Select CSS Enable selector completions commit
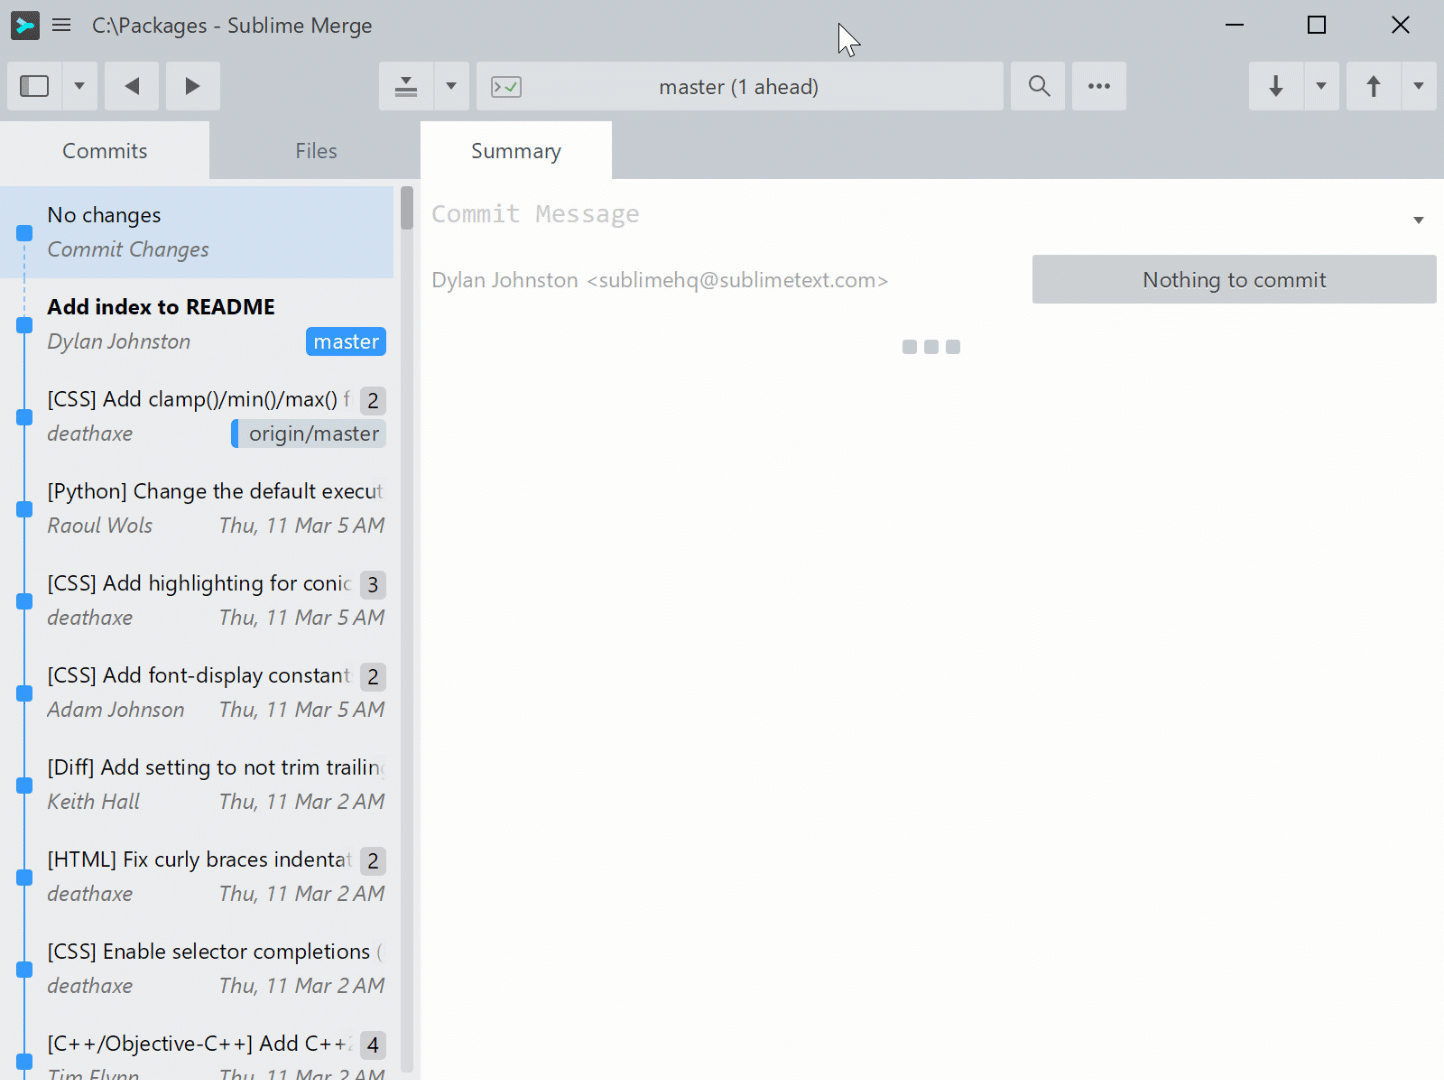 point(197,968)
